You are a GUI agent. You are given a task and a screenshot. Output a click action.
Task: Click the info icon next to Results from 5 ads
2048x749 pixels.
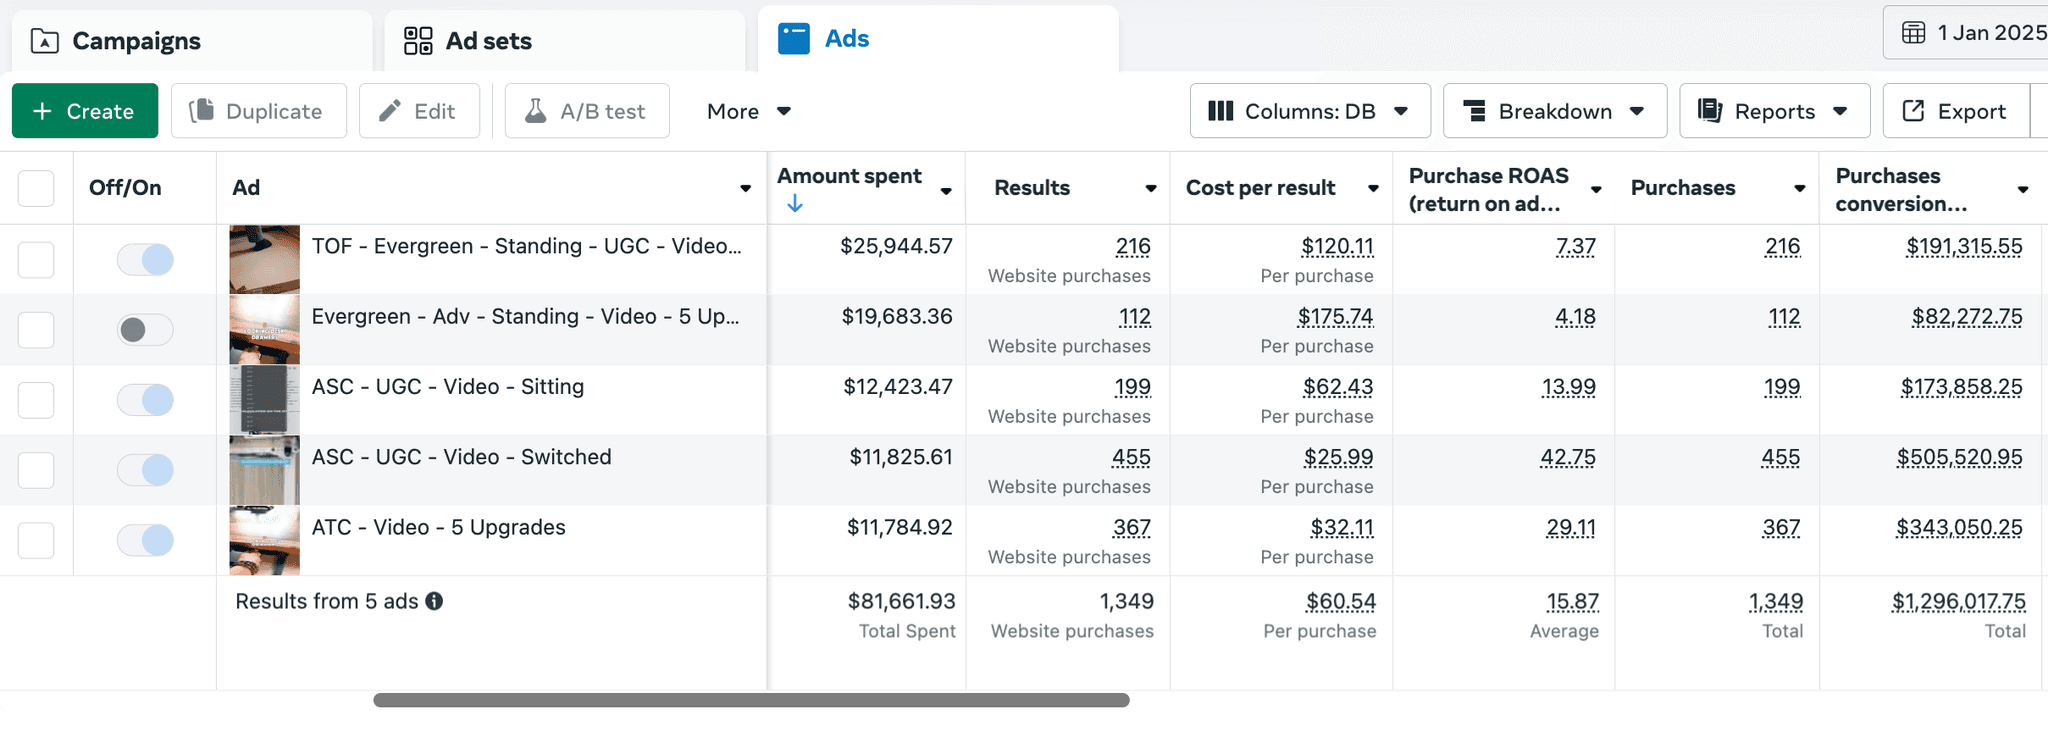point(434,601)
